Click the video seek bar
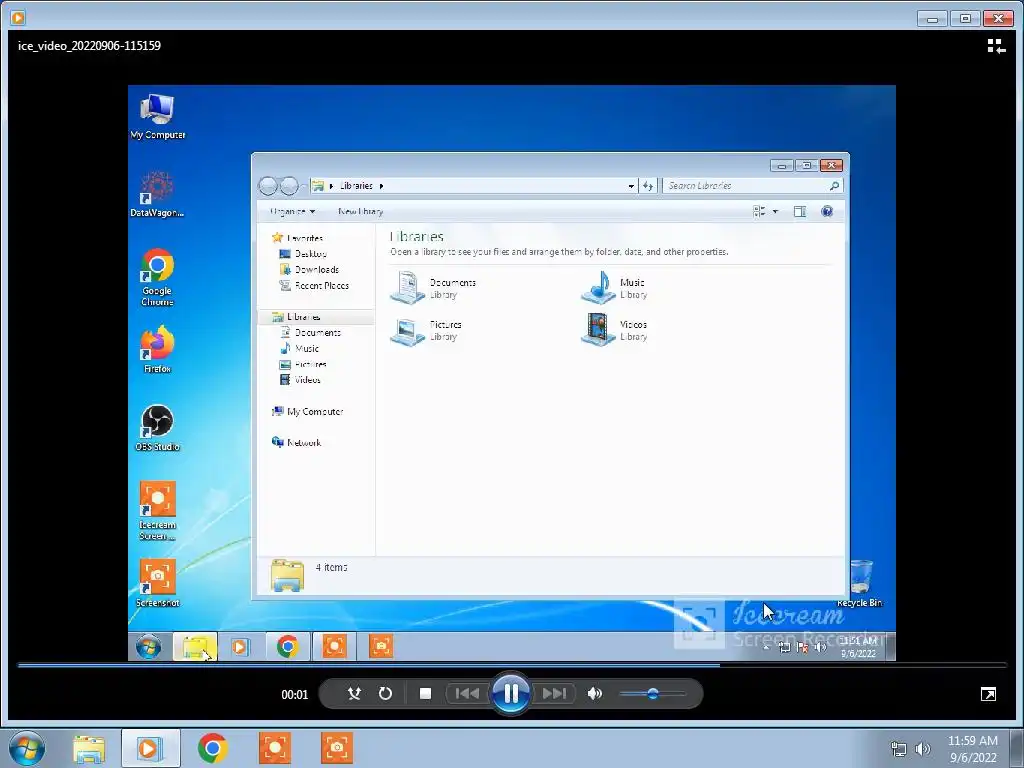The height and width of the screenshot is (768, 1024). [x=512, y=665]
